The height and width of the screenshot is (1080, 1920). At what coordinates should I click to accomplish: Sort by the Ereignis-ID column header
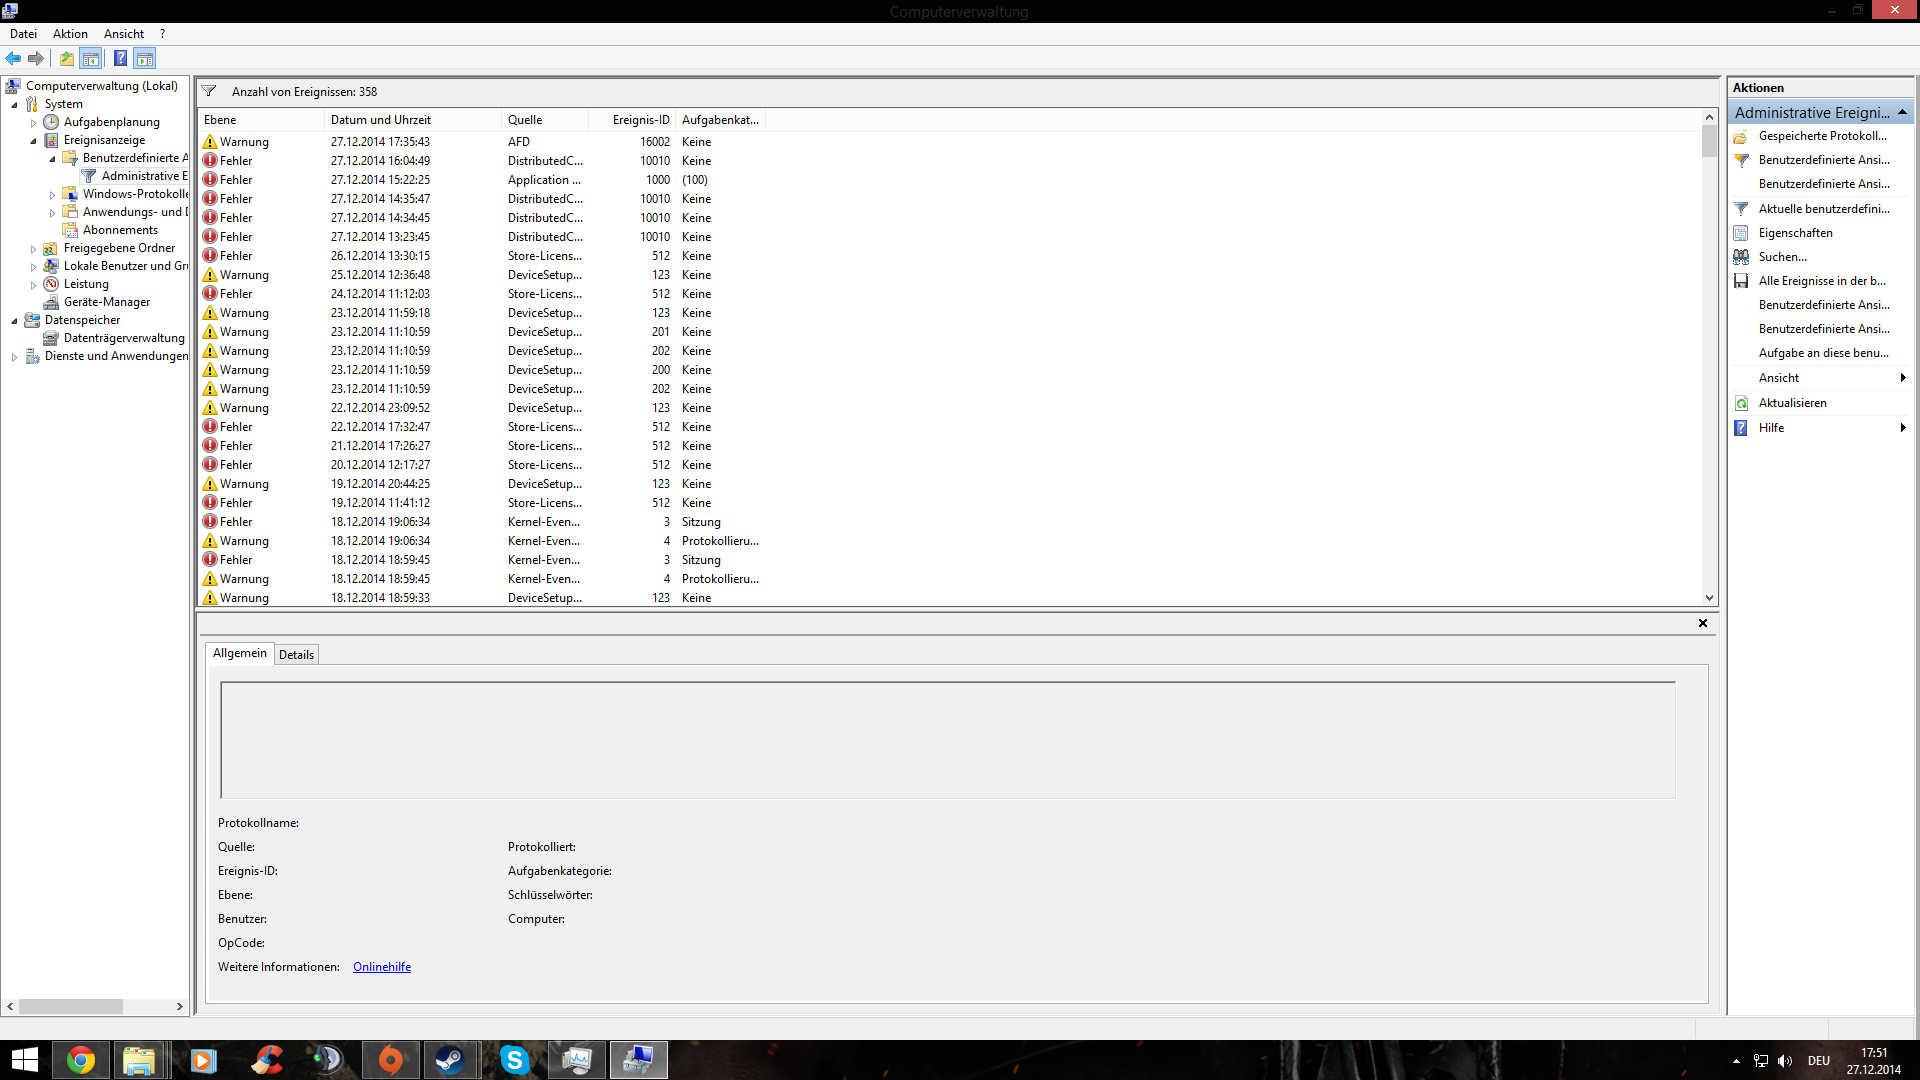coord(640,120)
